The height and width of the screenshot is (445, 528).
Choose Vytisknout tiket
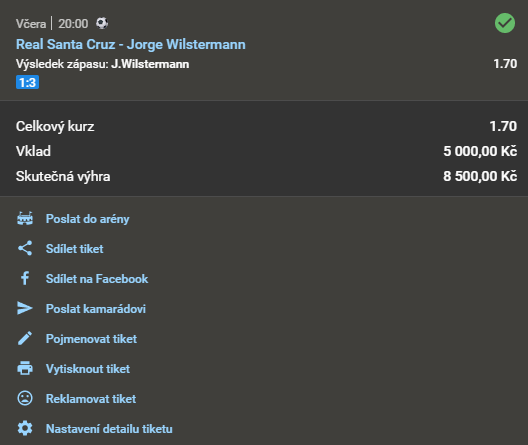pyautogui.click(x=88, y=369)
